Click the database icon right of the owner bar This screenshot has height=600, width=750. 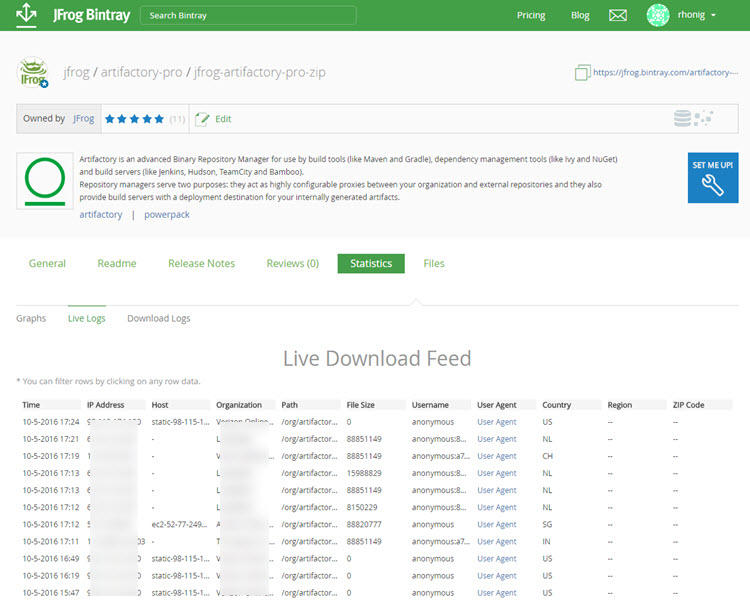pyautogui.click(x=683, y=119)
